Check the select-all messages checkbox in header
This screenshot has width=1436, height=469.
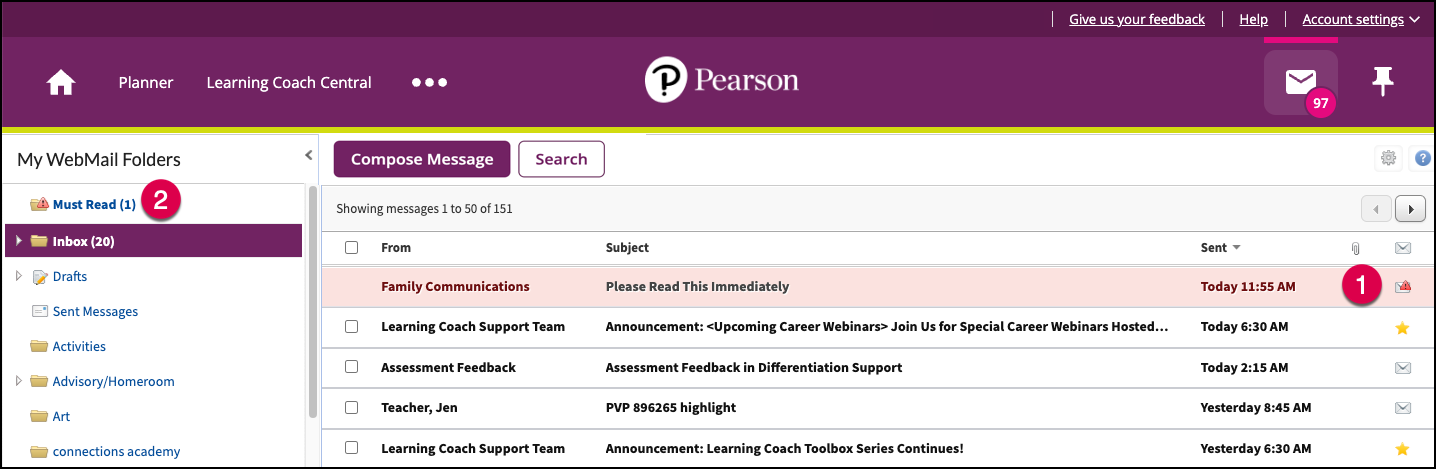tap(351, 247)
